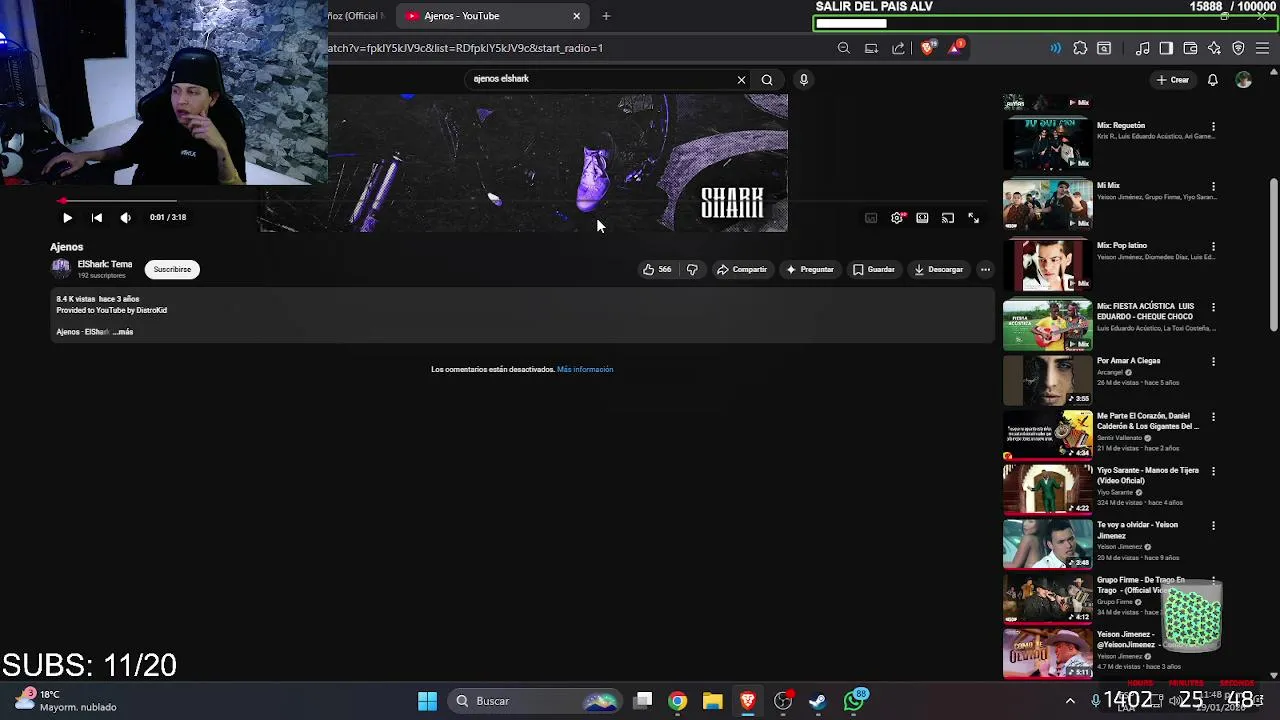Open Mix: Pop latino title
This screenshot has width=1280, height=720.
point(1121,245)
